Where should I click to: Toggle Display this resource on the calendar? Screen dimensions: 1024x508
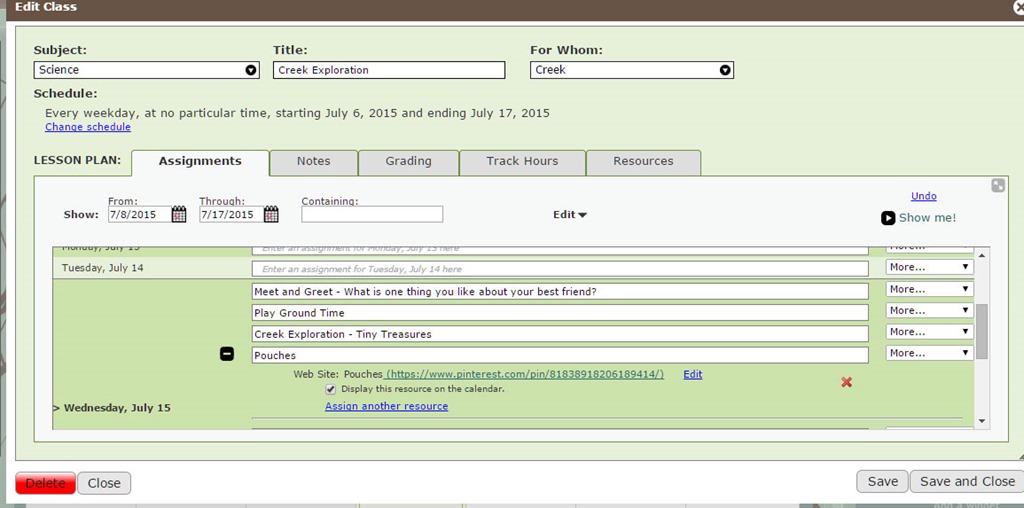331,389
